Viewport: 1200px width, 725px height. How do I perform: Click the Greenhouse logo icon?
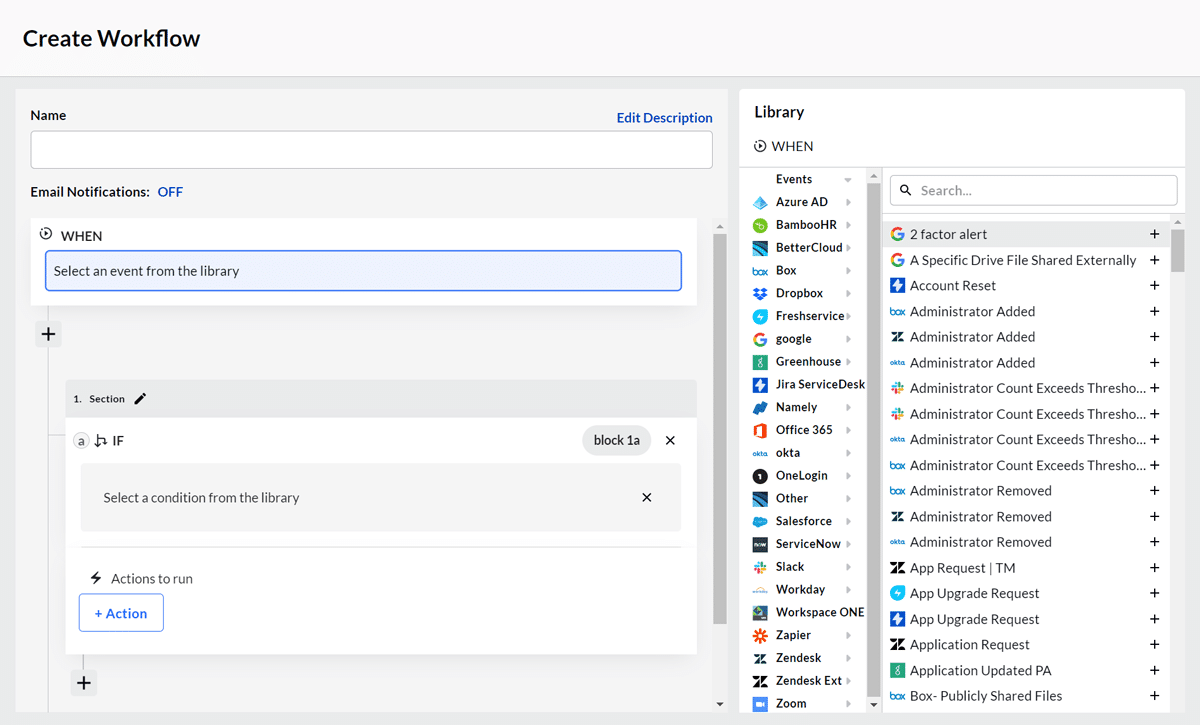tap(760, 362)
